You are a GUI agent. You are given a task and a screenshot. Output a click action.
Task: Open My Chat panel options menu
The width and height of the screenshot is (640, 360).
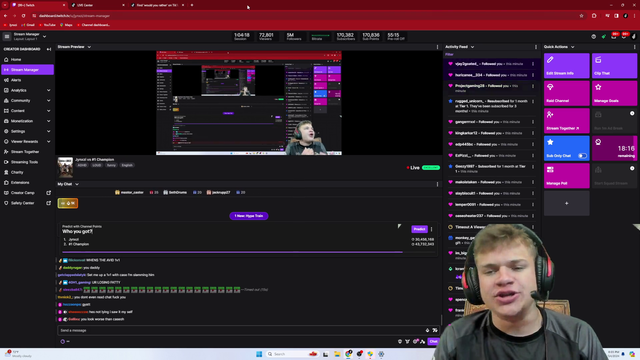[x=437, y=184]
